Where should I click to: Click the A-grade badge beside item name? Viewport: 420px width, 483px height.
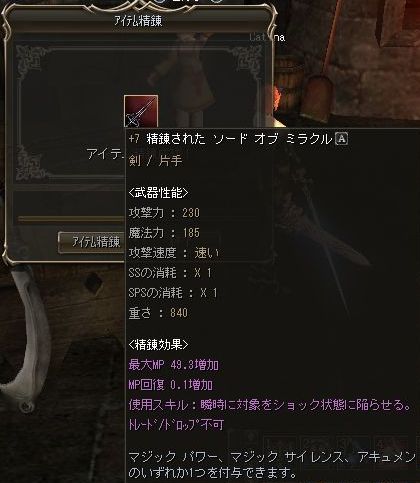tap(341, 138)
